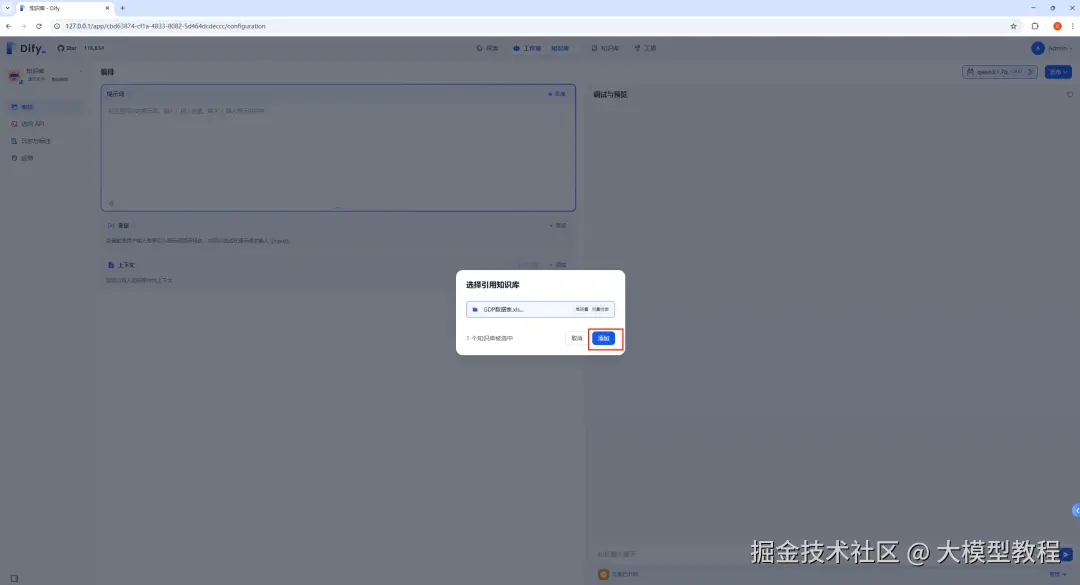Click the 取消 button in dialog

click(x=577, y=338)
